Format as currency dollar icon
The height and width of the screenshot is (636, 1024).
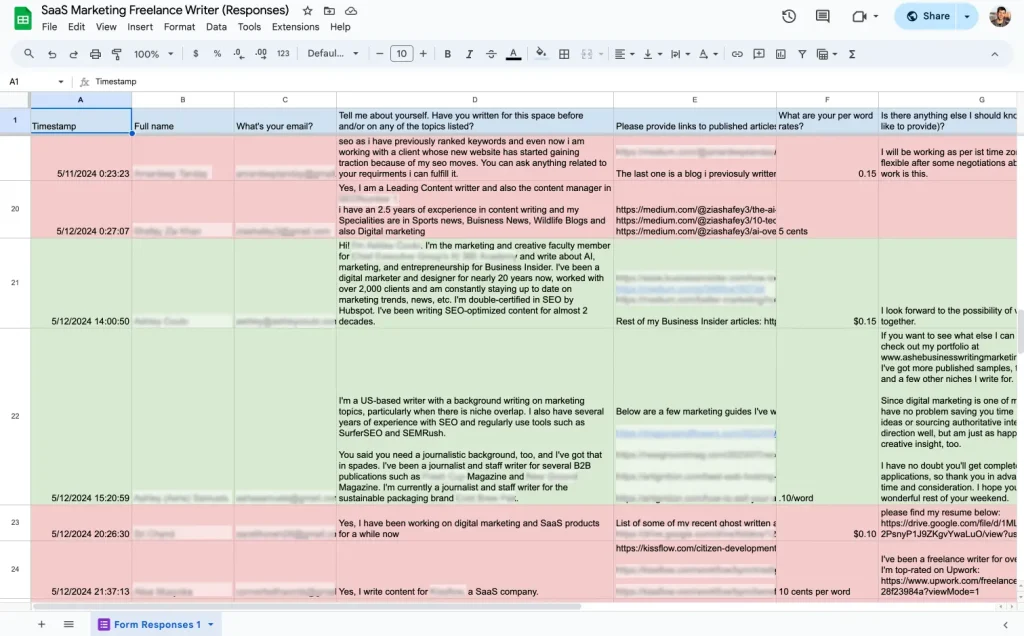[195, 54]
